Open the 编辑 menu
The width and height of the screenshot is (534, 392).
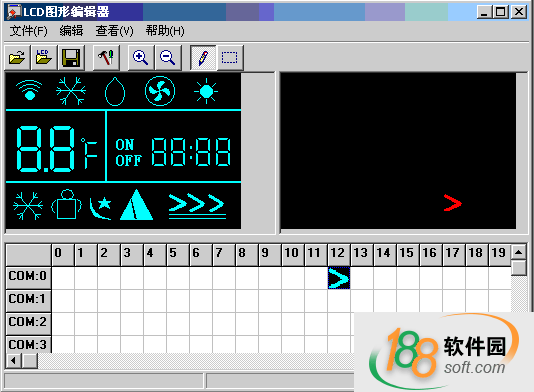pyautogui.click(x=71, y=31)
